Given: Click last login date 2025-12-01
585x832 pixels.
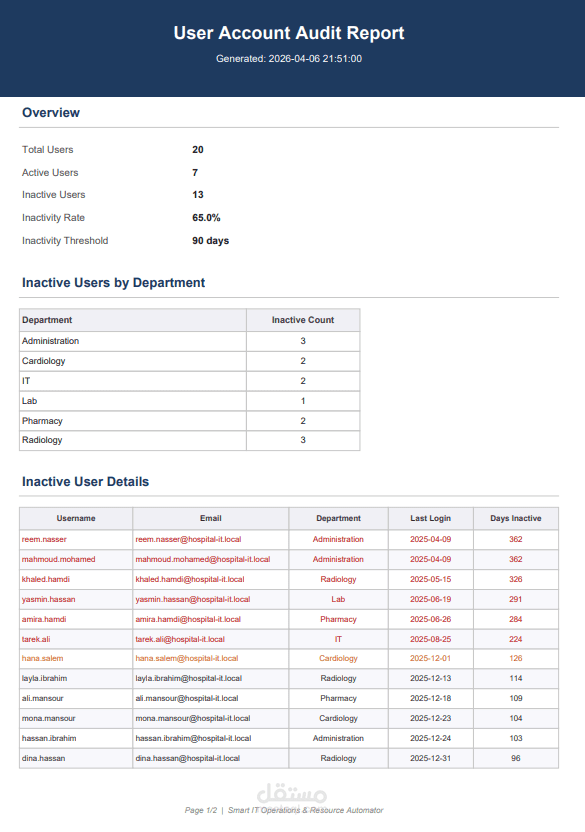Looking at the screenshot, I should (x=431, y=658).
